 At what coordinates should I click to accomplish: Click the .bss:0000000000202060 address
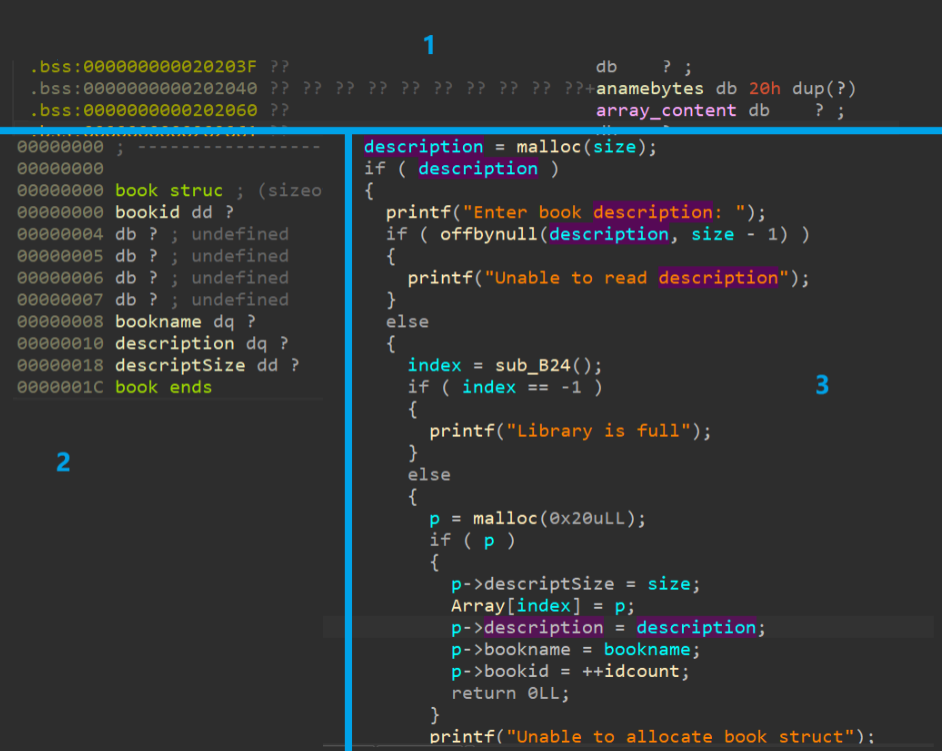(x=144, y=111)
